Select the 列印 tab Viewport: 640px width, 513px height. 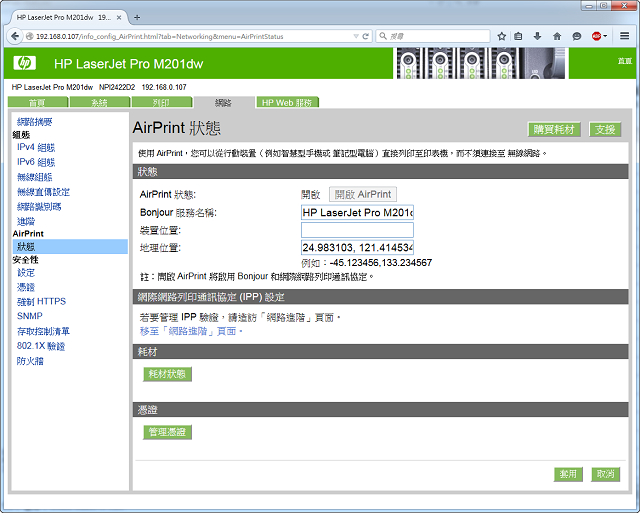pos(161,103)
